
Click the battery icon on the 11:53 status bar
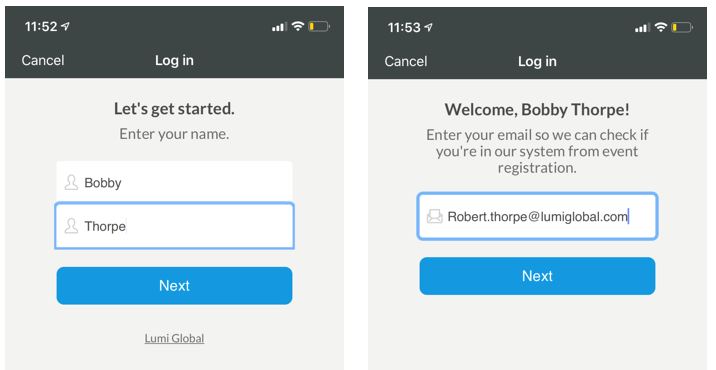tap(682, 28)
